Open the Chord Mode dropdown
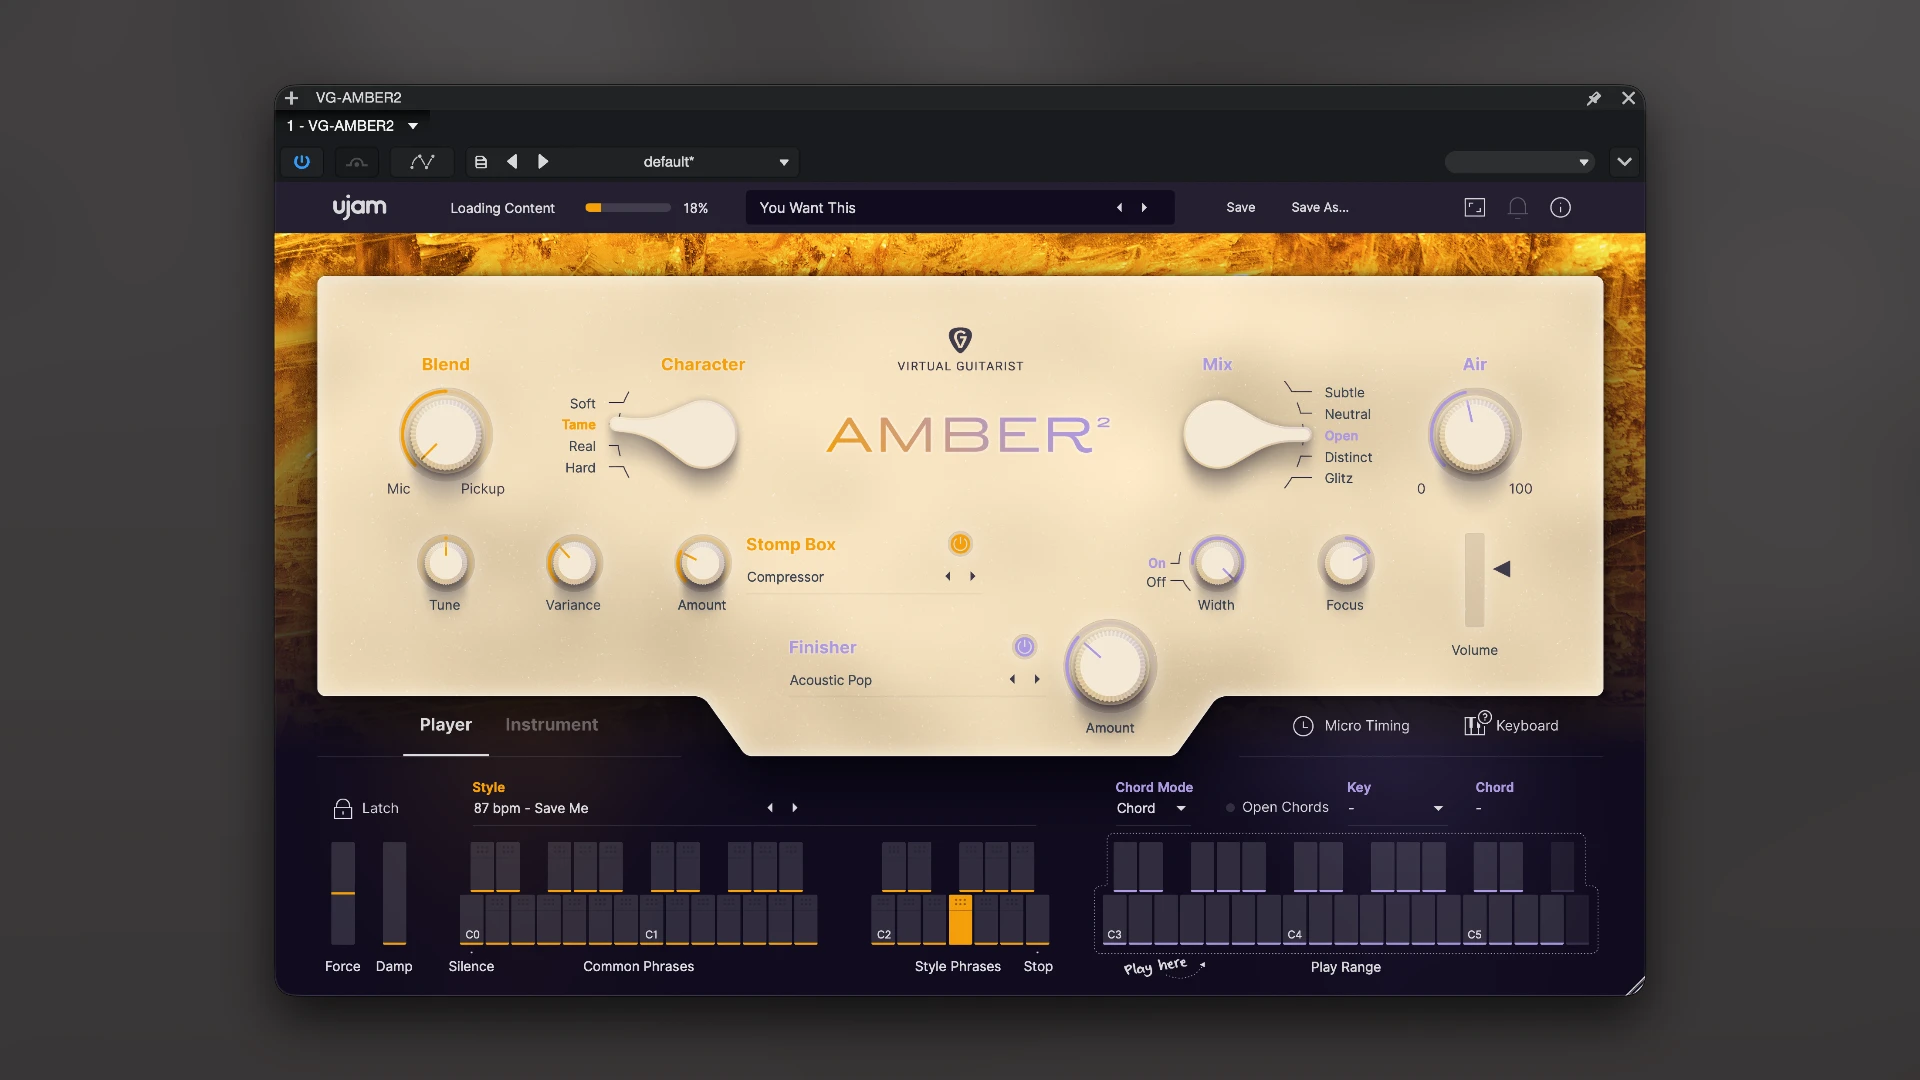1920x1080 pixels. click(x=1151, y=809)
